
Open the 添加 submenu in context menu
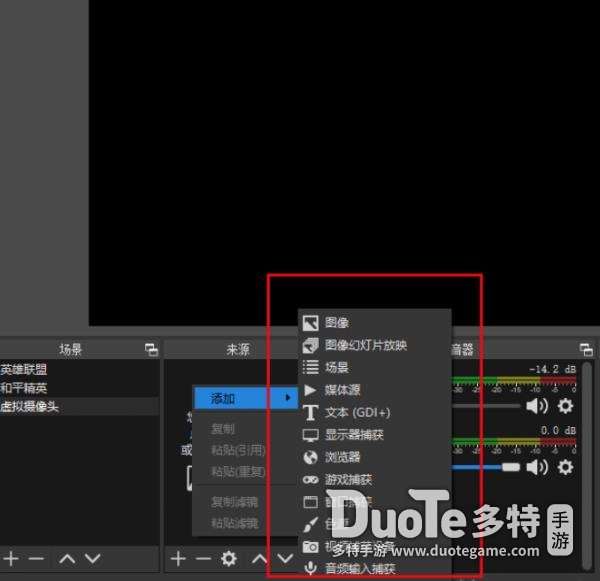pyautogui.click(x=246, y=398)
